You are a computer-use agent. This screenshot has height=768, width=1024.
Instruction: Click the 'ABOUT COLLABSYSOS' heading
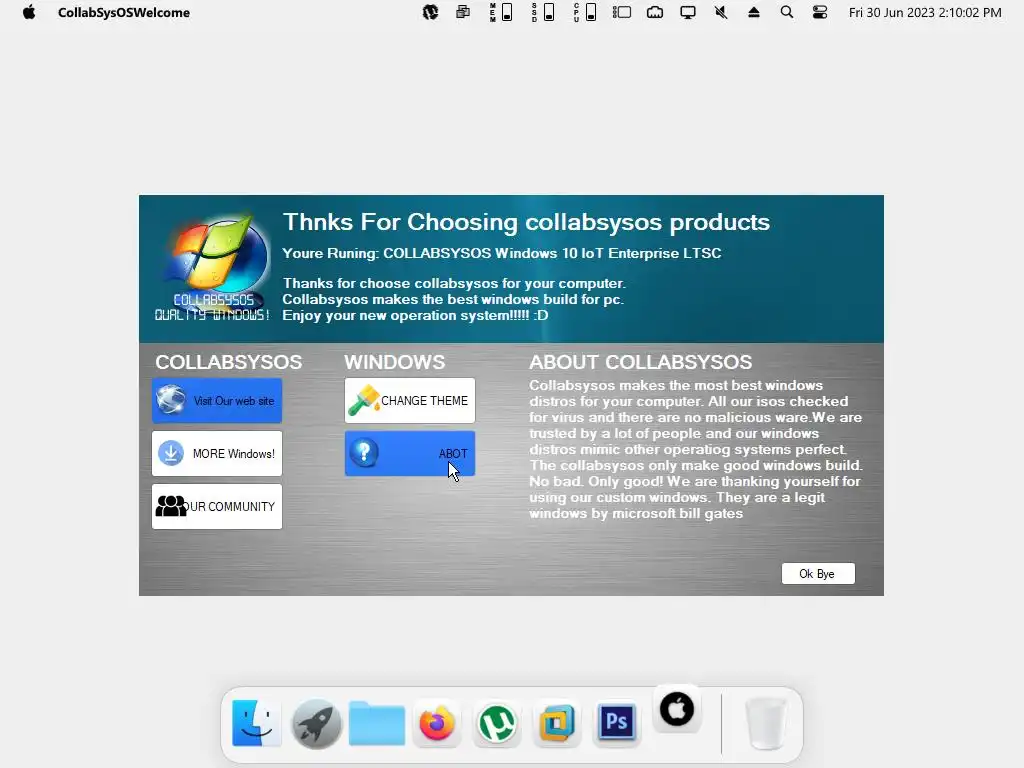[x=641, y=362]
